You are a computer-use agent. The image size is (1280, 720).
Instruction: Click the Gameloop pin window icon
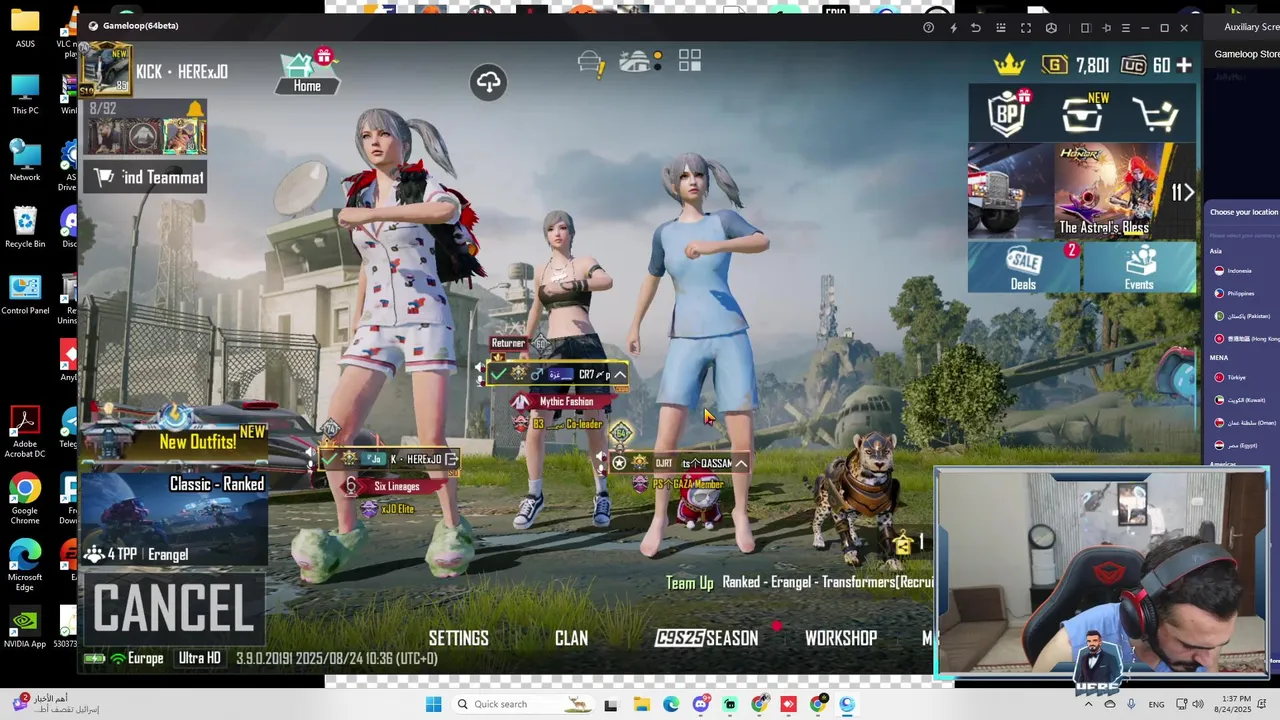click(1106, 28)
